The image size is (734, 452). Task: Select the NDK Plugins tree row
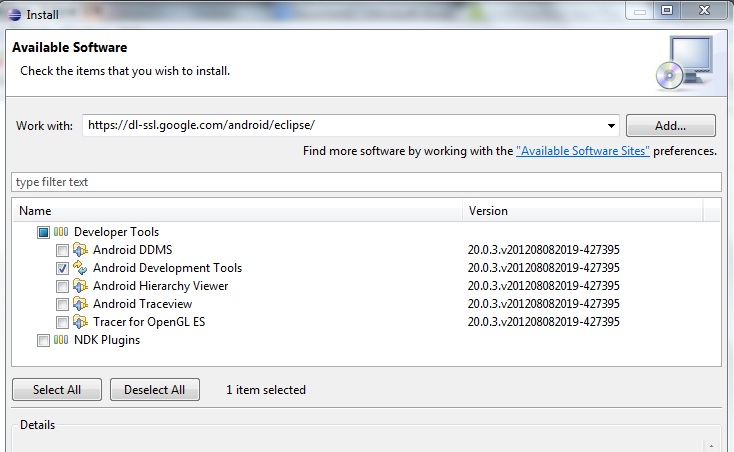click(107, 340)
